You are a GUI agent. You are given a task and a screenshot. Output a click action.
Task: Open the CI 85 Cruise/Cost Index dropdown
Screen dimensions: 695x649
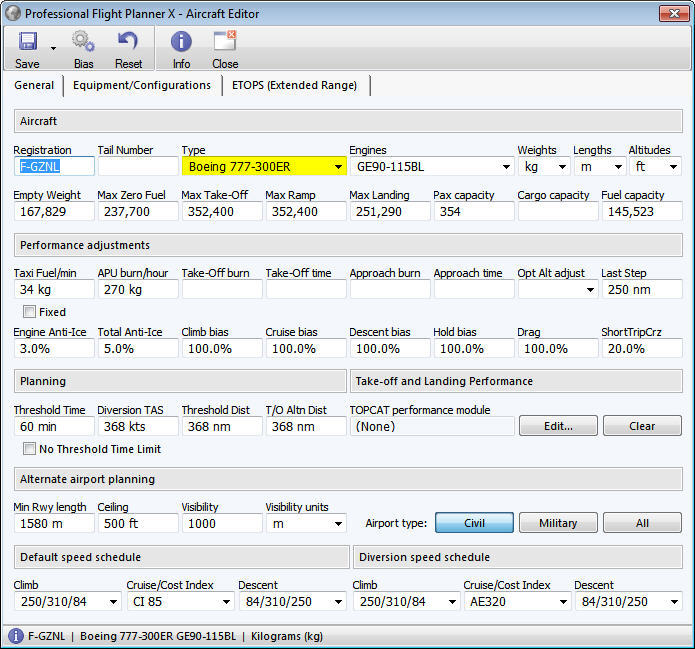[180, 602]
